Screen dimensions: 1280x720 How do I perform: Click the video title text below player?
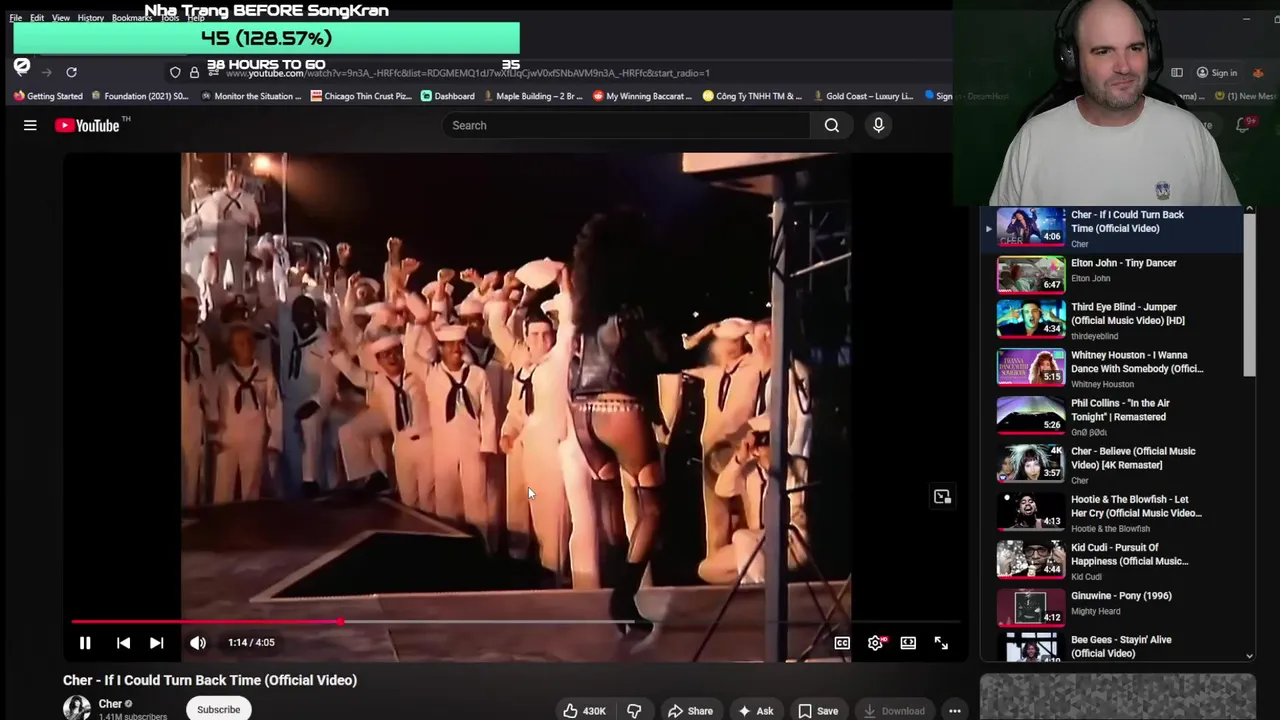click(210, 680)
